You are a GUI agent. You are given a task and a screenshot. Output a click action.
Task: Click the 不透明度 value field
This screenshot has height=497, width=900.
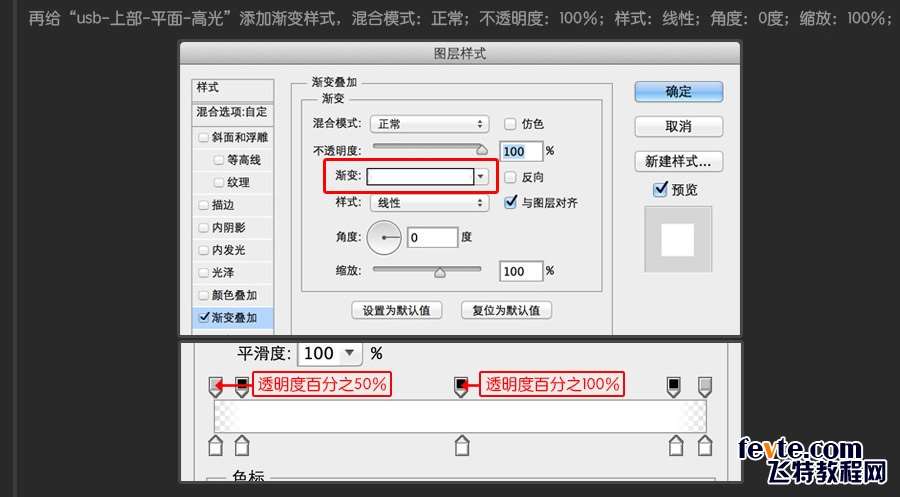click(521, 152)
